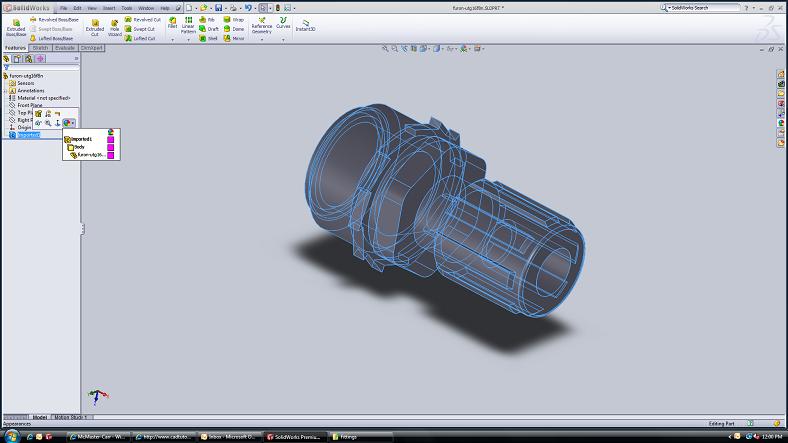Switch to the Sketch tab
The image size is (788, 443).
[x=40, y=47]
